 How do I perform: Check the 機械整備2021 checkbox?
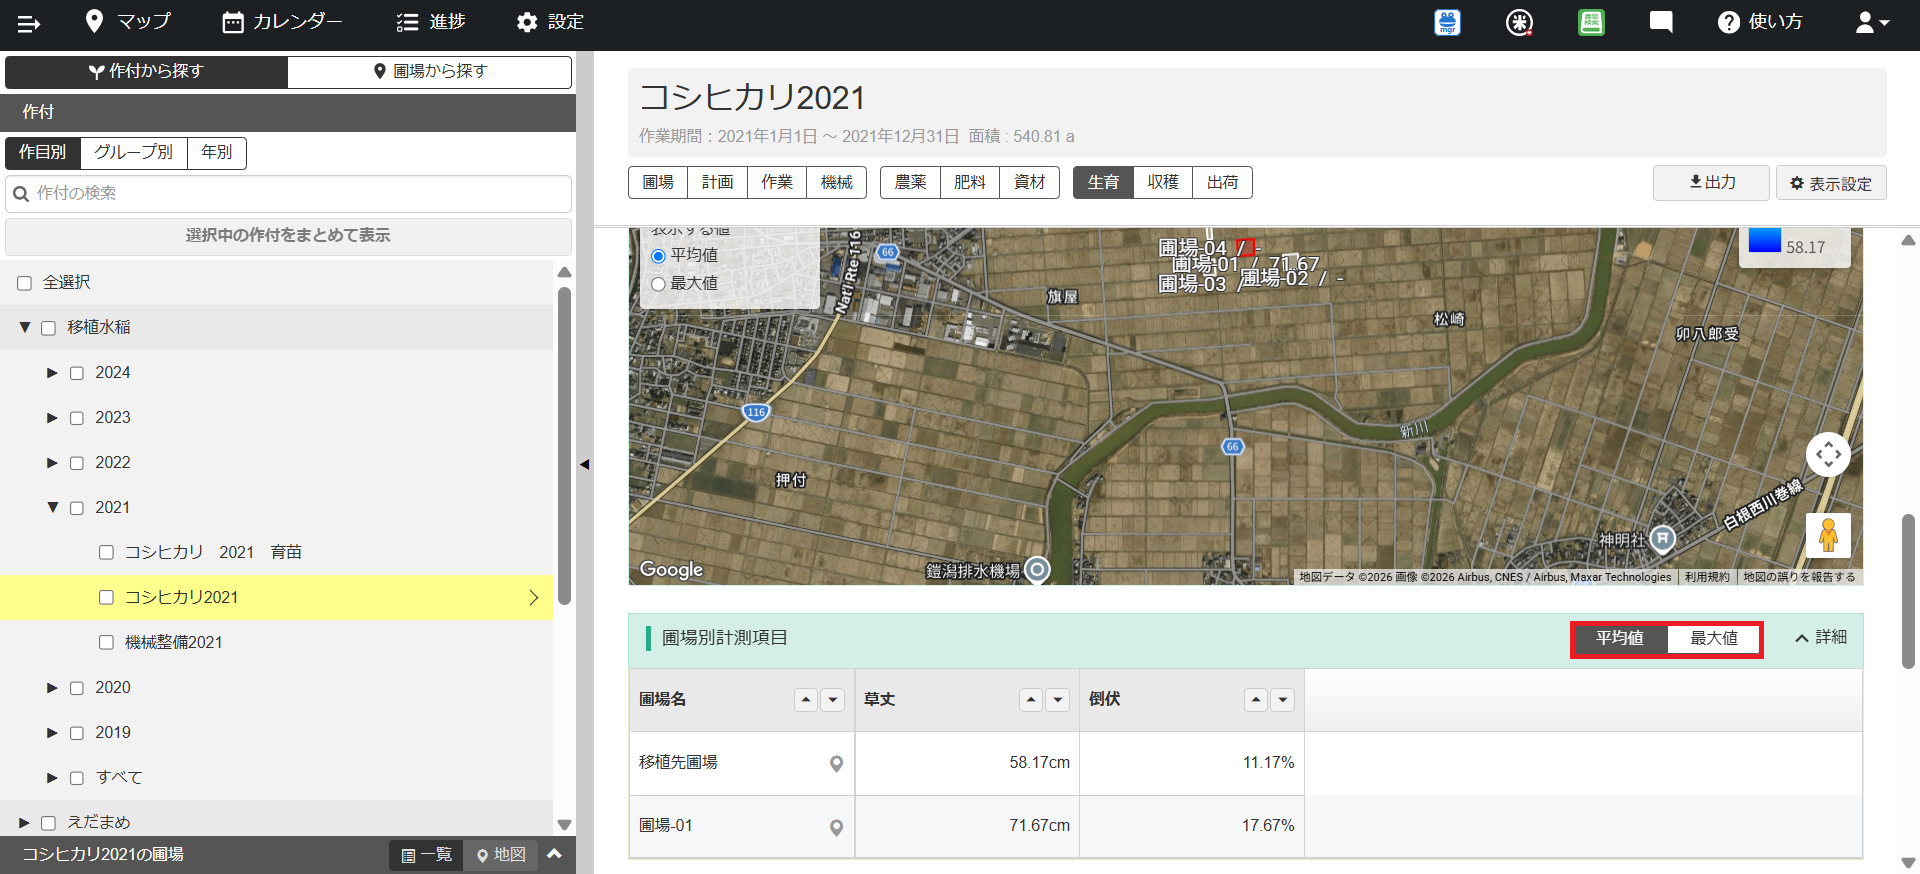pyautogui.click(x=106, y=642)
